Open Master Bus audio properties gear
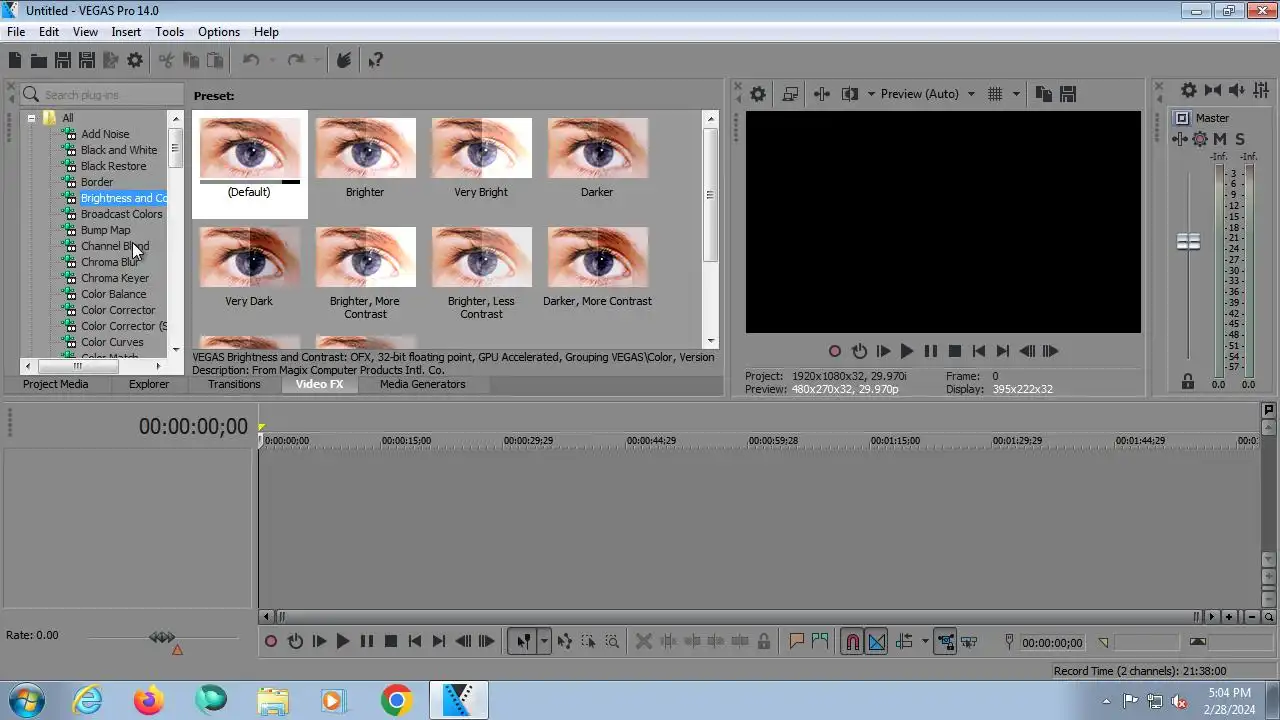The image size is (1280, 720). point(1189,90)
